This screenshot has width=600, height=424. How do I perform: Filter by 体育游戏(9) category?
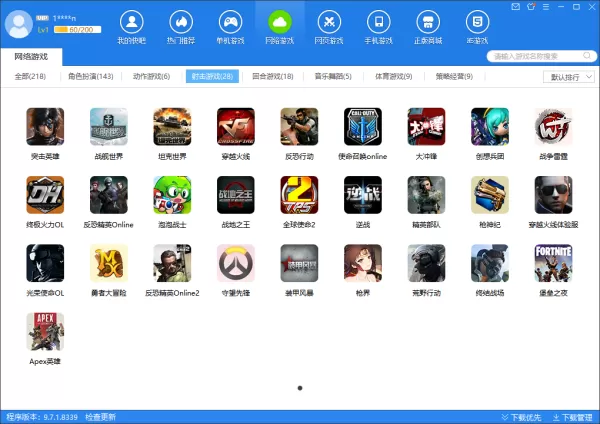393,77
